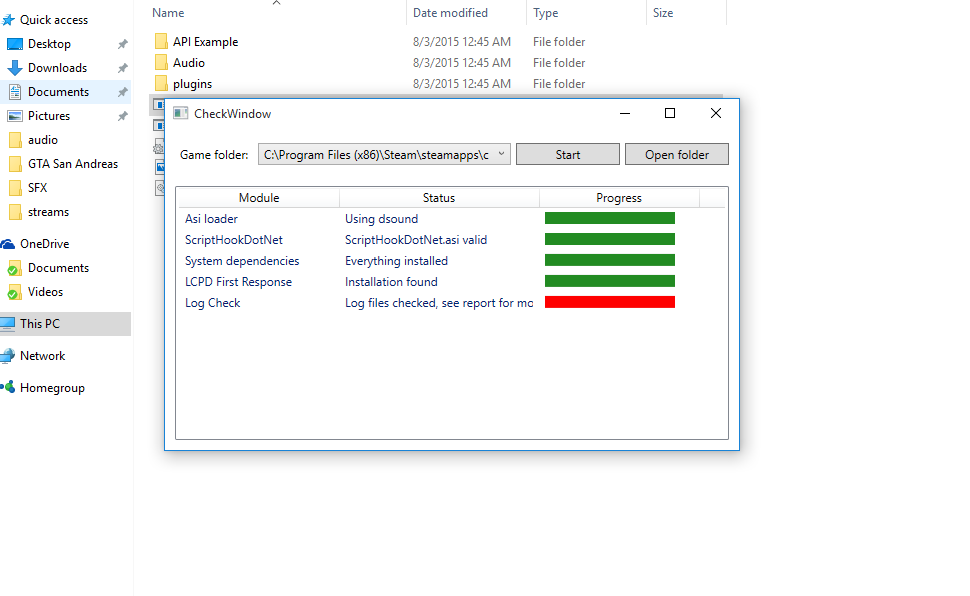
Task: Click API Example folder icon
Action: 161,41
